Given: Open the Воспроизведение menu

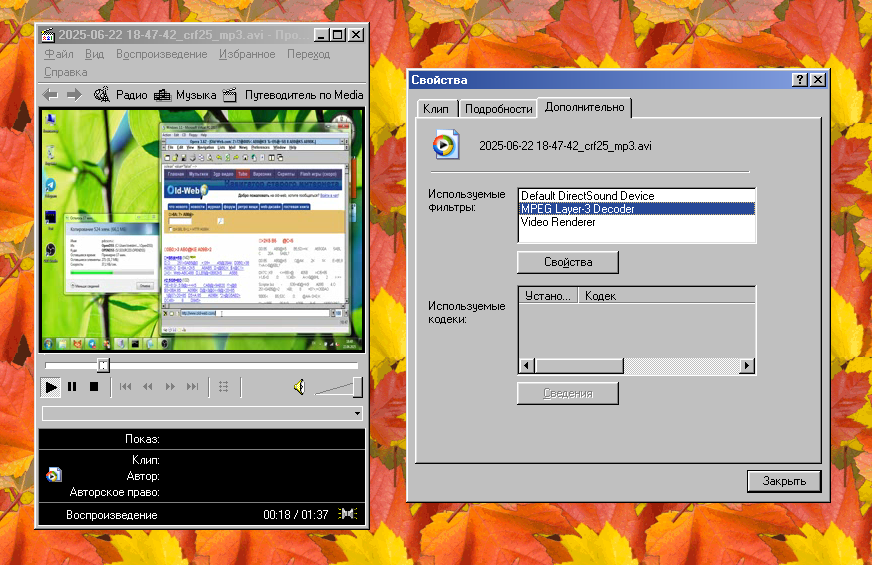Looking at the screenshot, I should [161, 54].
